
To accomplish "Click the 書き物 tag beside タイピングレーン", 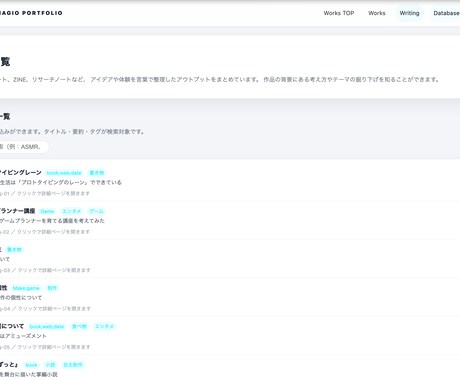I will pos(97,173).
